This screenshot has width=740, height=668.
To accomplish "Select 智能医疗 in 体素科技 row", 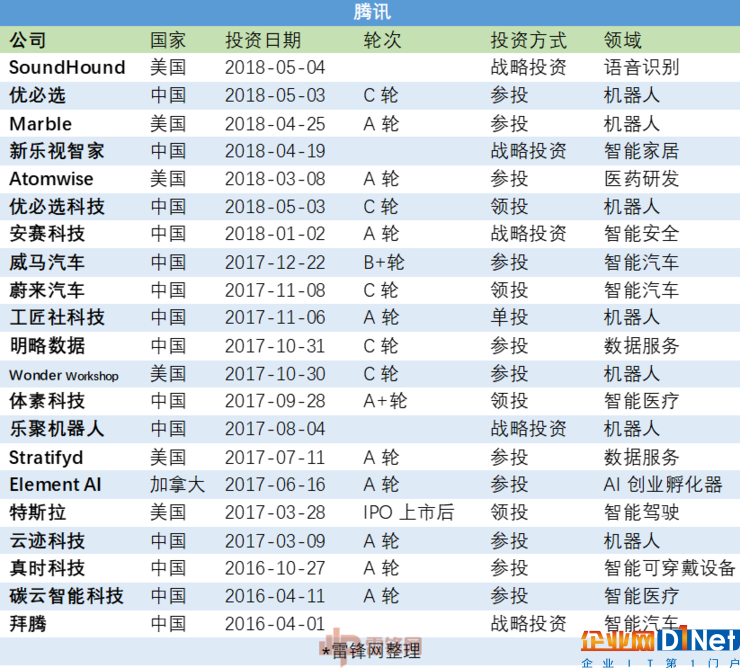I will point(641,401).
